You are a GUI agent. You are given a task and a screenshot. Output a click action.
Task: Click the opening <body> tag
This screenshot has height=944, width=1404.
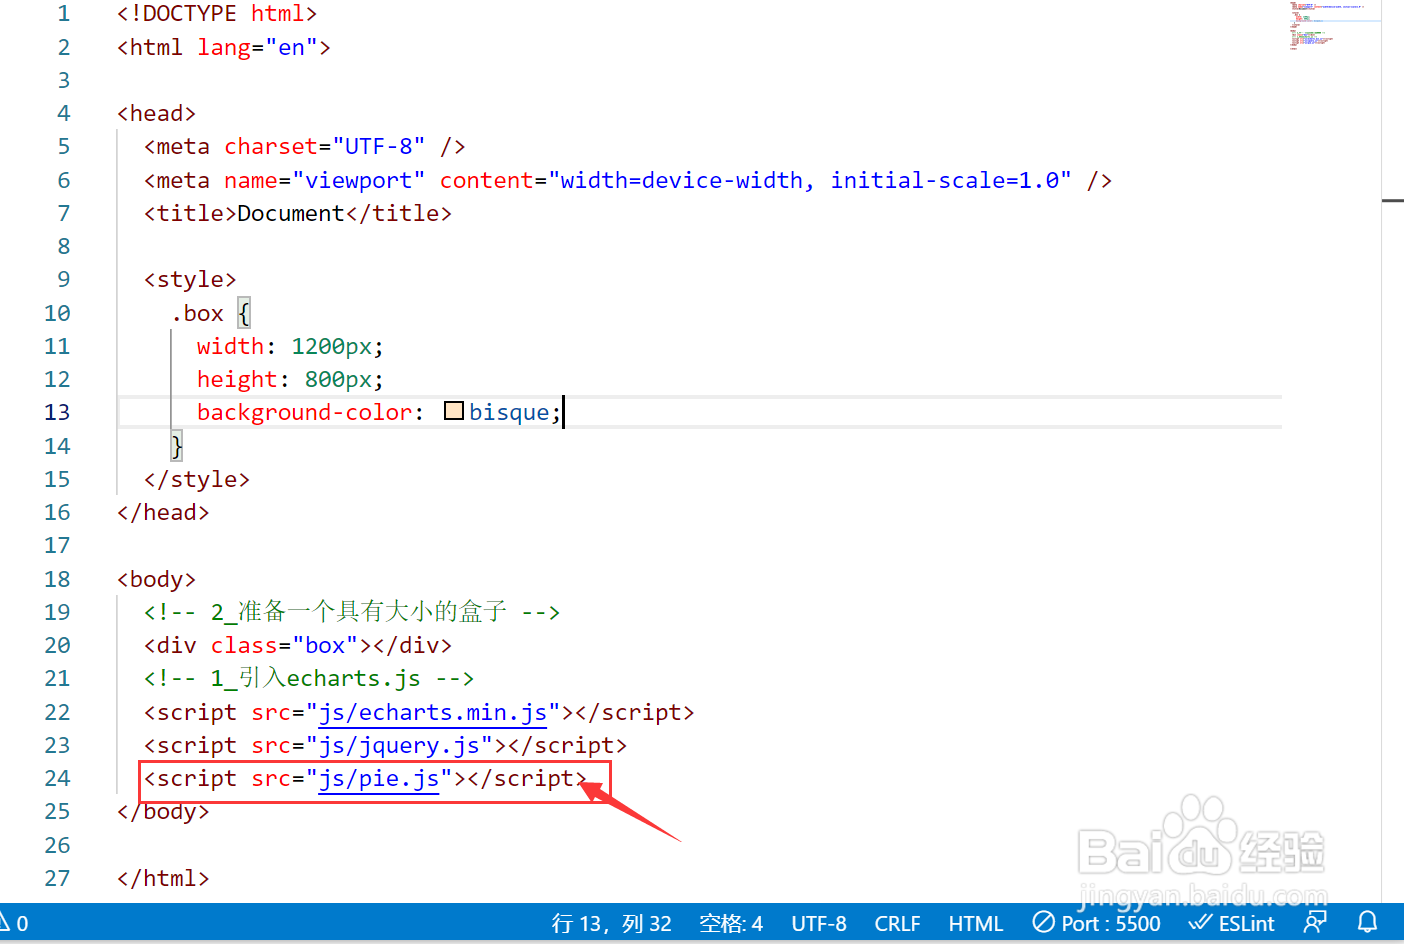point(157,579)
